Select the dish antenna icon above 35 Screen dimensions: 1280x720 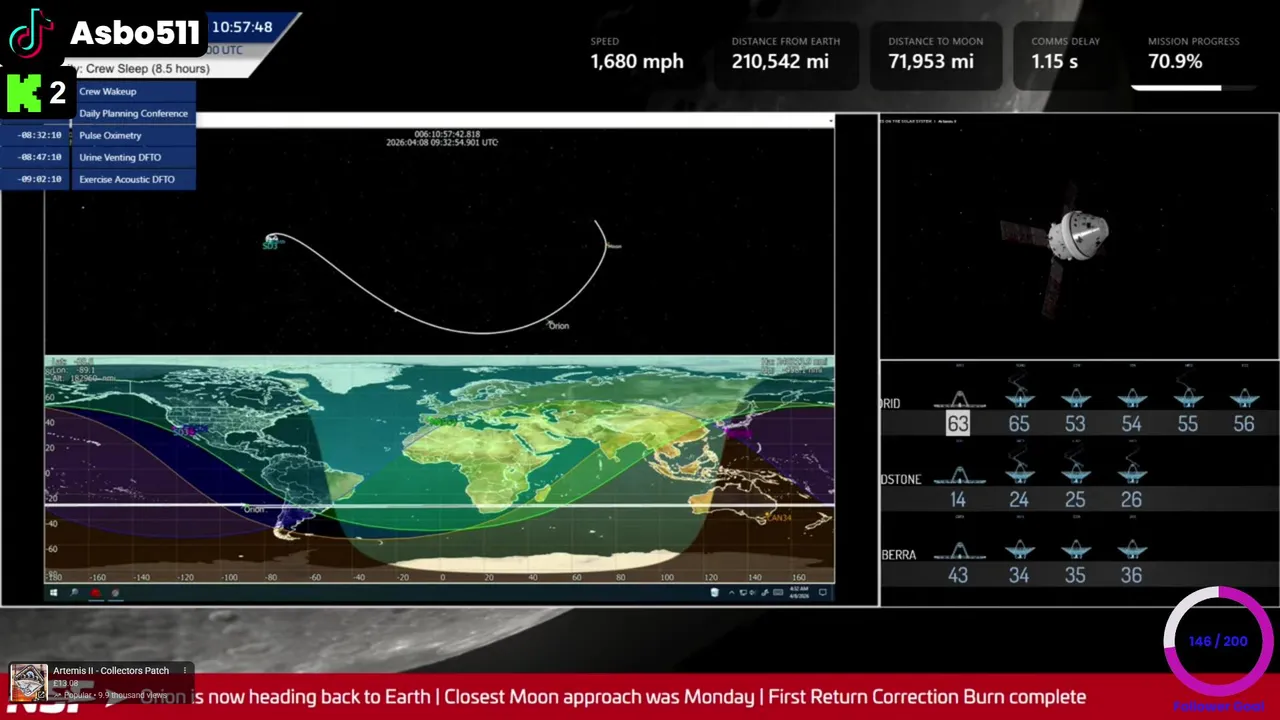point(1075,549)
